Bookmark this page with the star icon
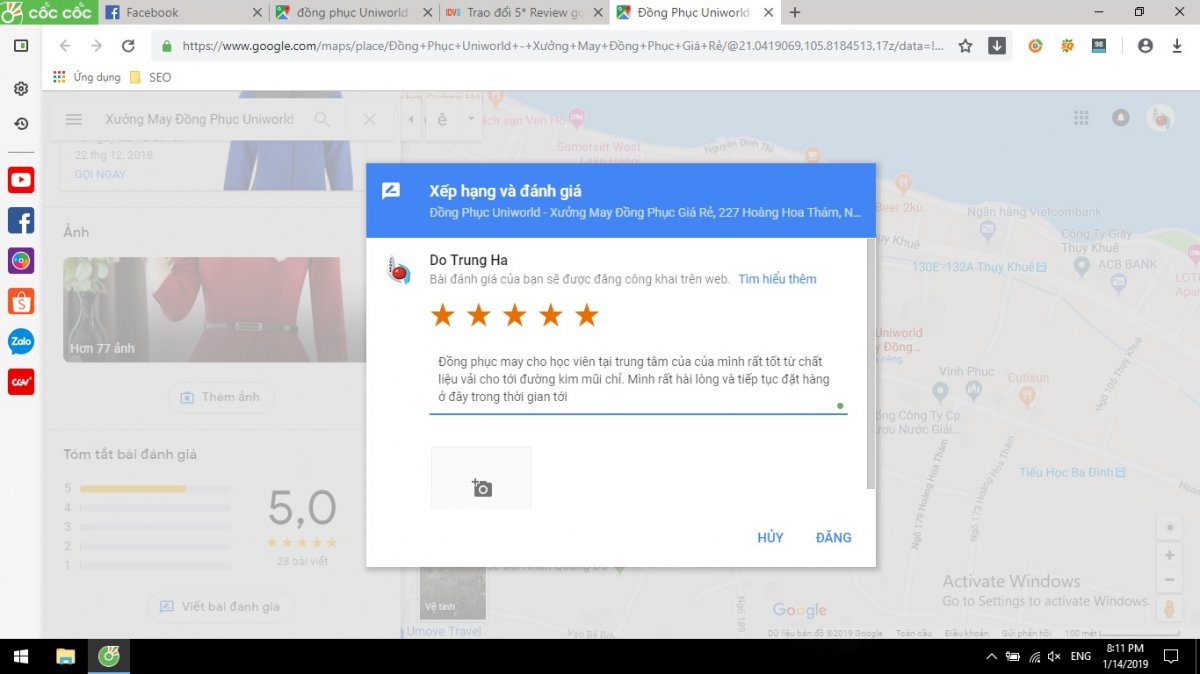Viewport: 1200px width, 674px height. (965, 46)
